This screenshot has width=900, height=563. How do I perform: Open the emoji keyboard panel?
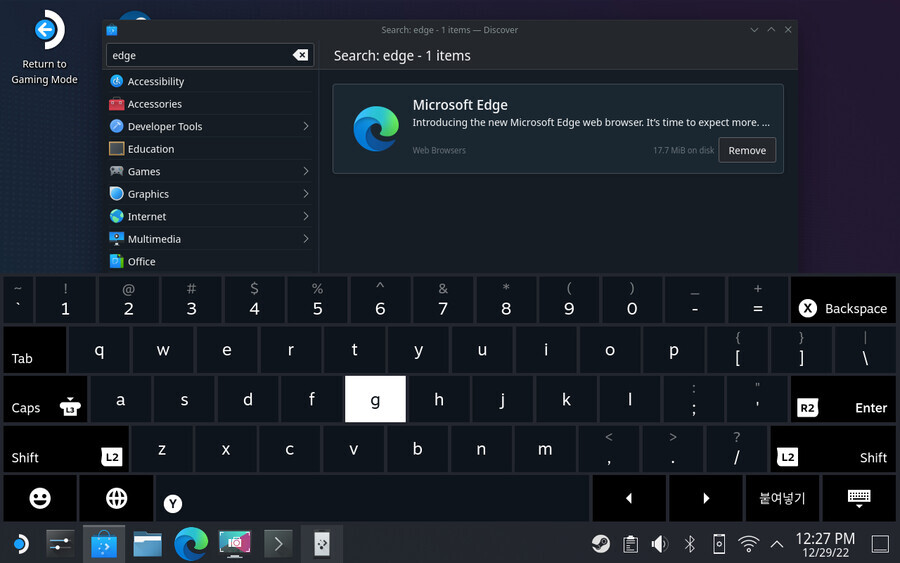[40, 498]
